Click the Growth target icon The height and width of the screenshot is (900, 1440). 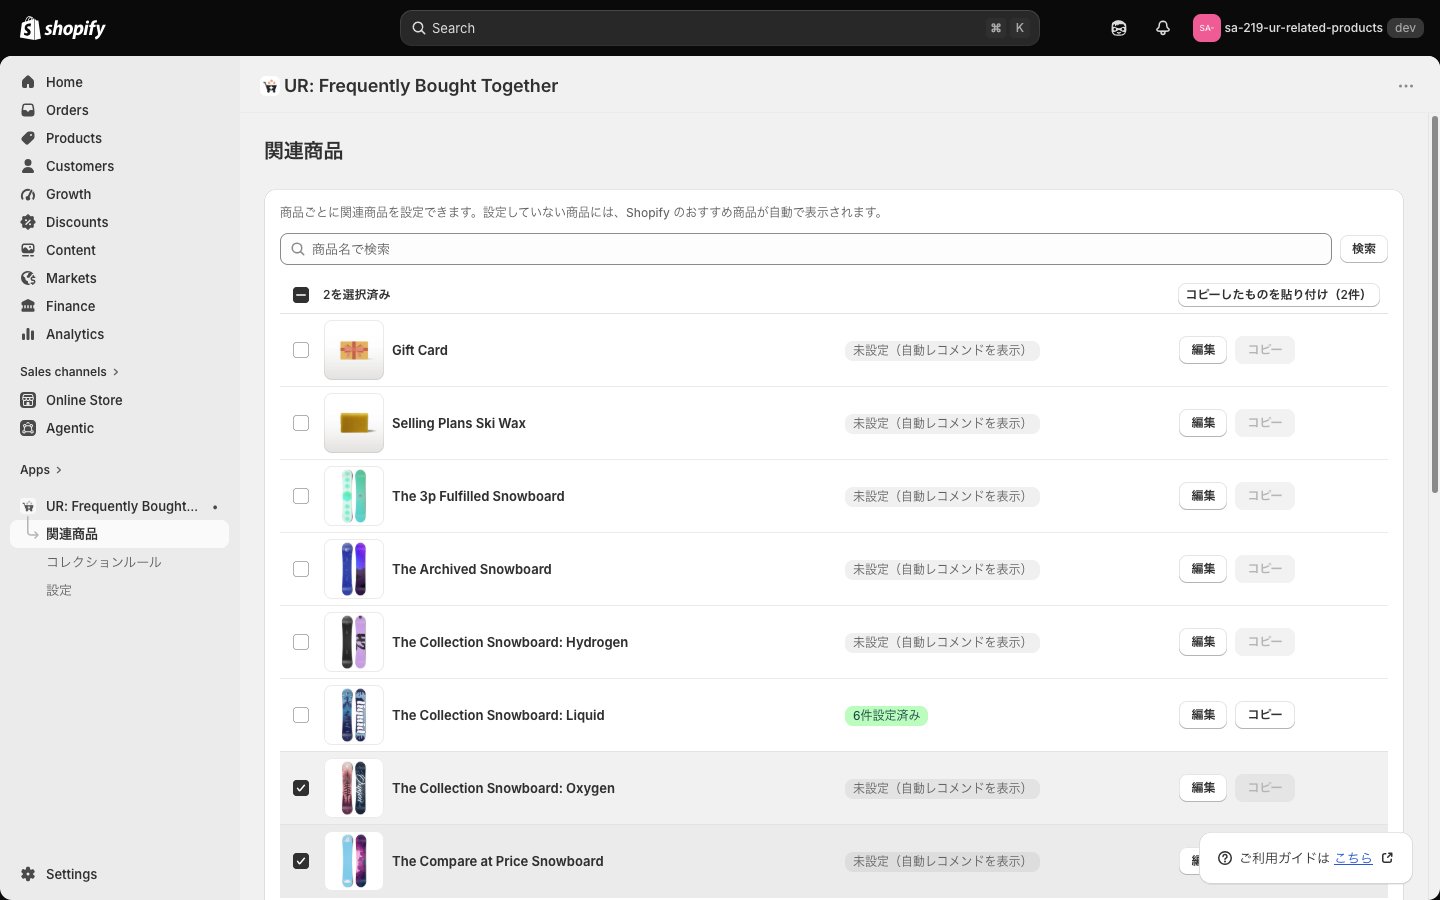(x=28, y=194)
